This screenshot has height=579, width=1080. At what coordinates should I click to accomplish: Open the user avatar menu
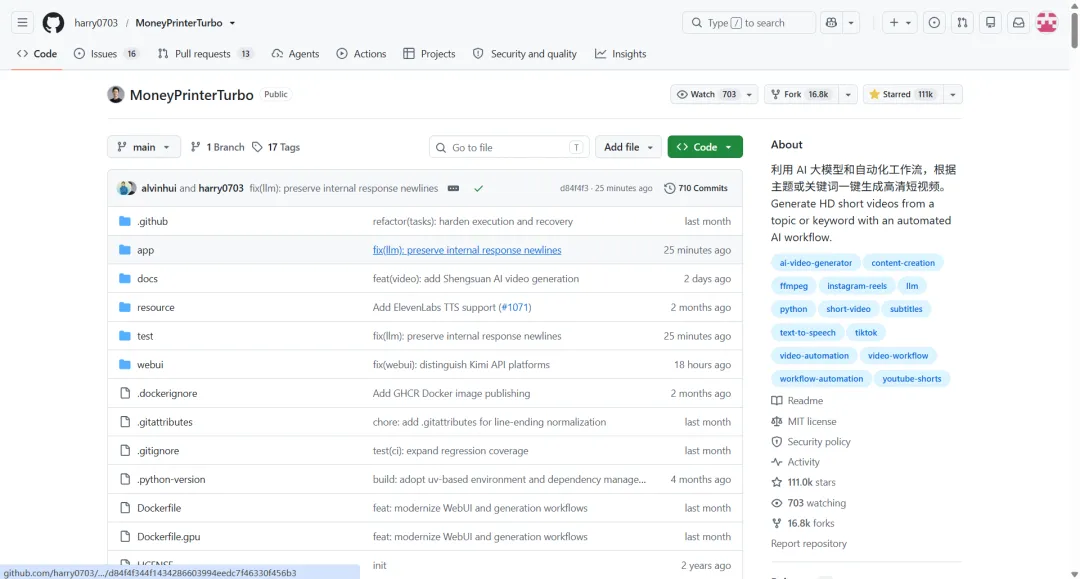click(1047, 23)
